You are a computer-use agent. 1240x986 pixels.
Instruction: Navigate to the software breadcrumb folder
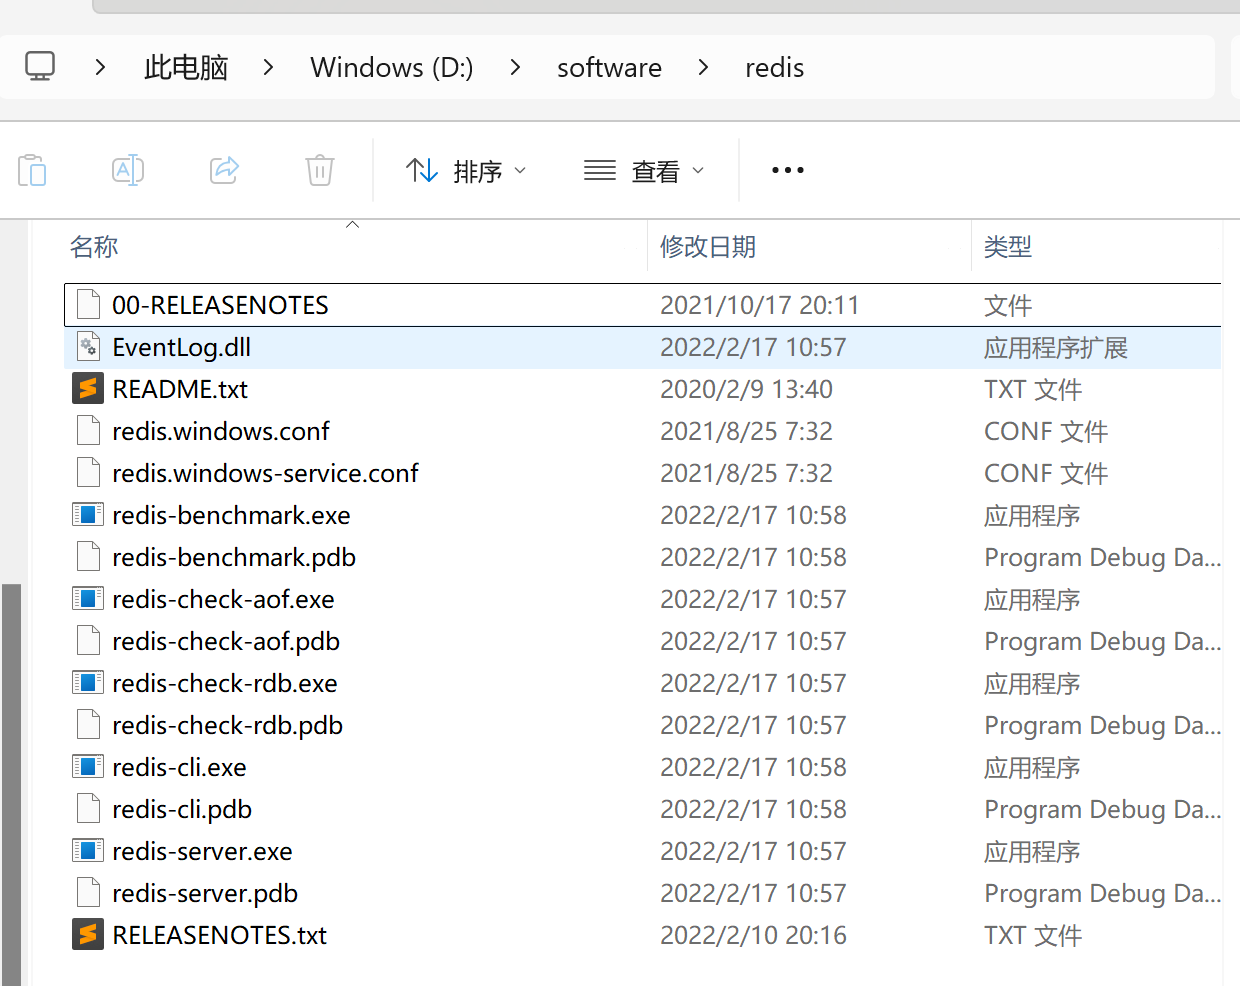click(x=609, y=67)
